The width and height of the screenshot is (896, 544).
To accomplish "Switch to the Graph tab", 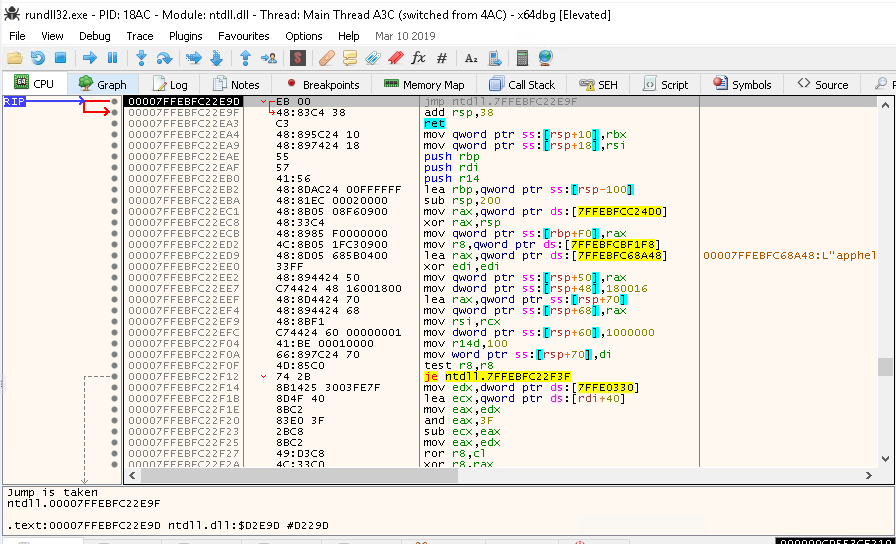I will pos(103,85).
